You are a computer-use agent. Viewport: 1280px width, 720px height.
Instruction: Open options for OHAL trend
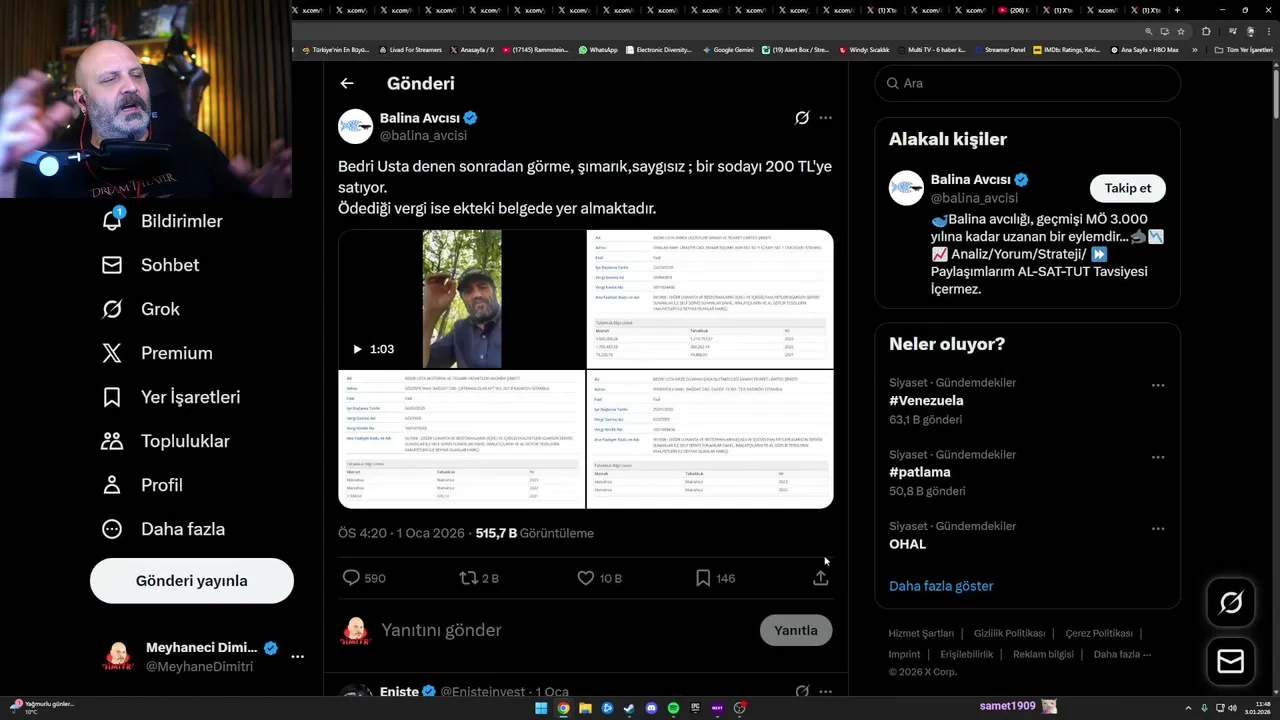pos(1157,528)
